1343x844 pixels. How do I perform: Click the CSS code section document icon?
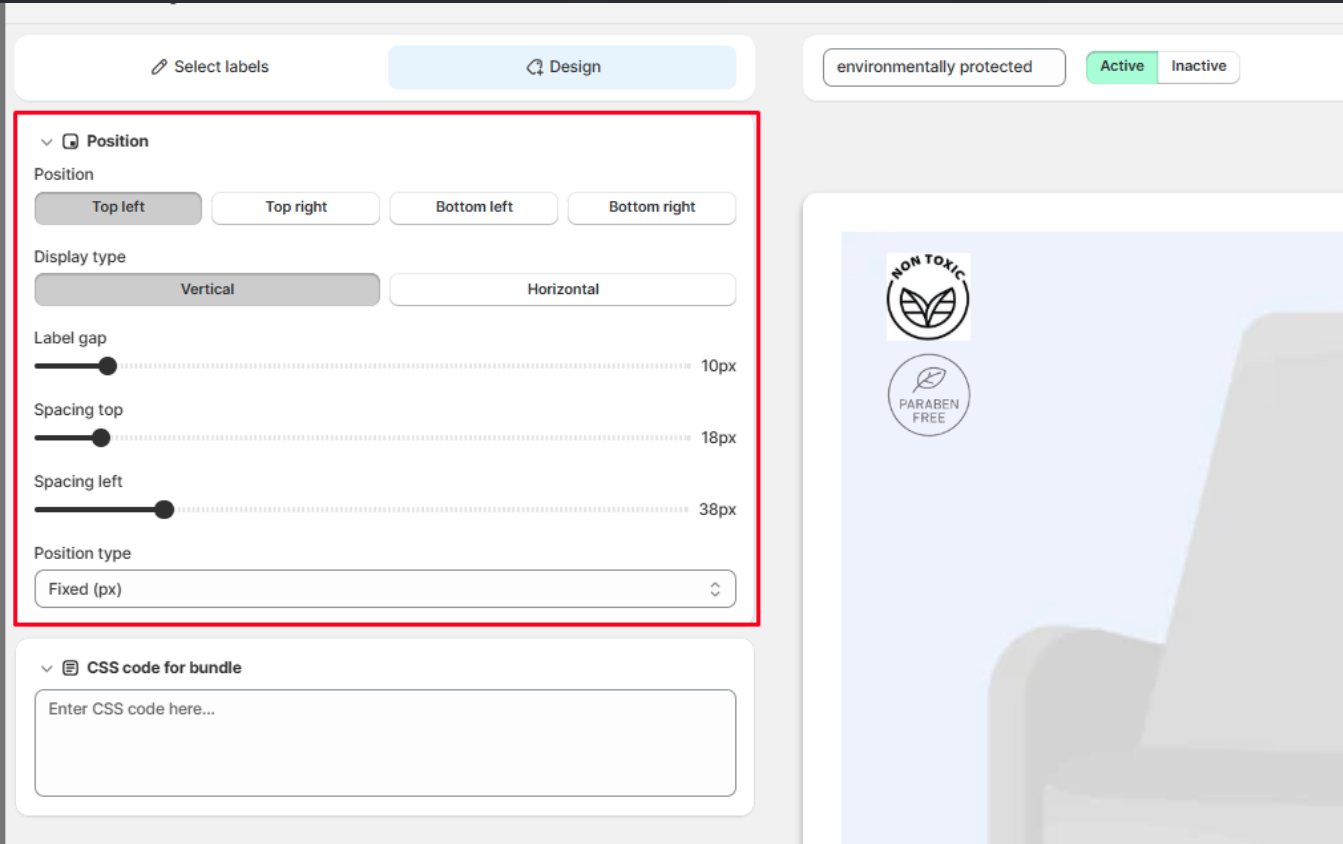tap(70, 668)
